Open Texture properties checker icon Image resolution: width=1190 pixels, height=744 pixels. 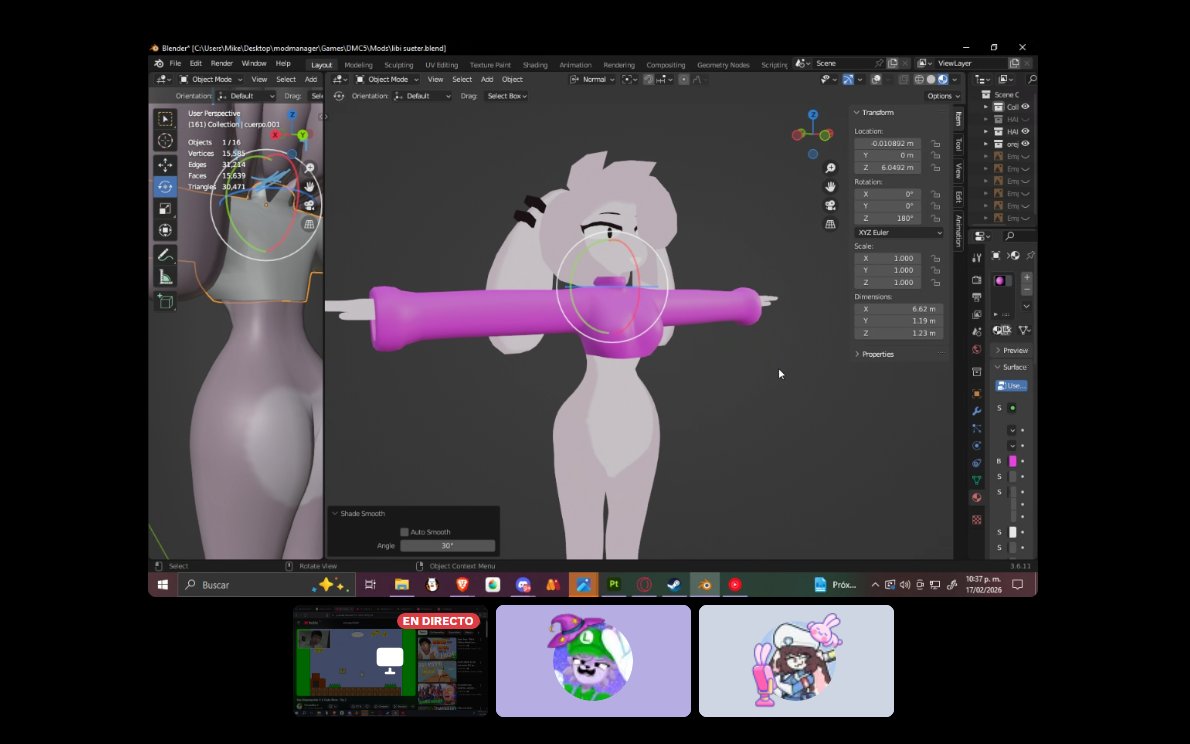tap(977, 520)
